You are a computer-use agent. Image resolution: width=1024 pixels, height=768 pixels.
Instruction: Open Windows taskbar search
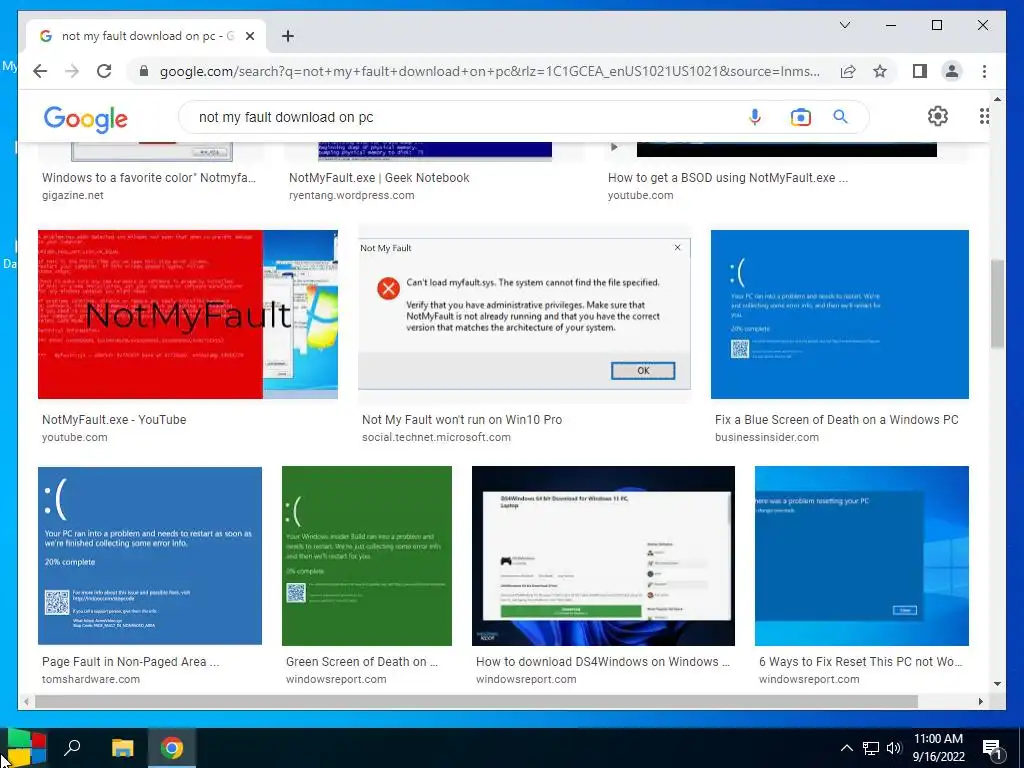(72, 748)
